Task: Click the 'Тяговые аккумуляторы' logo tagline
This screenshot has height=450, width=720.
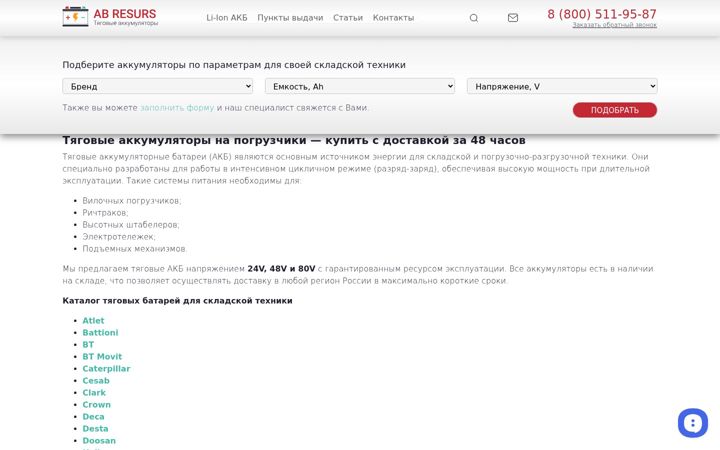Action: [x=126, y=23]
